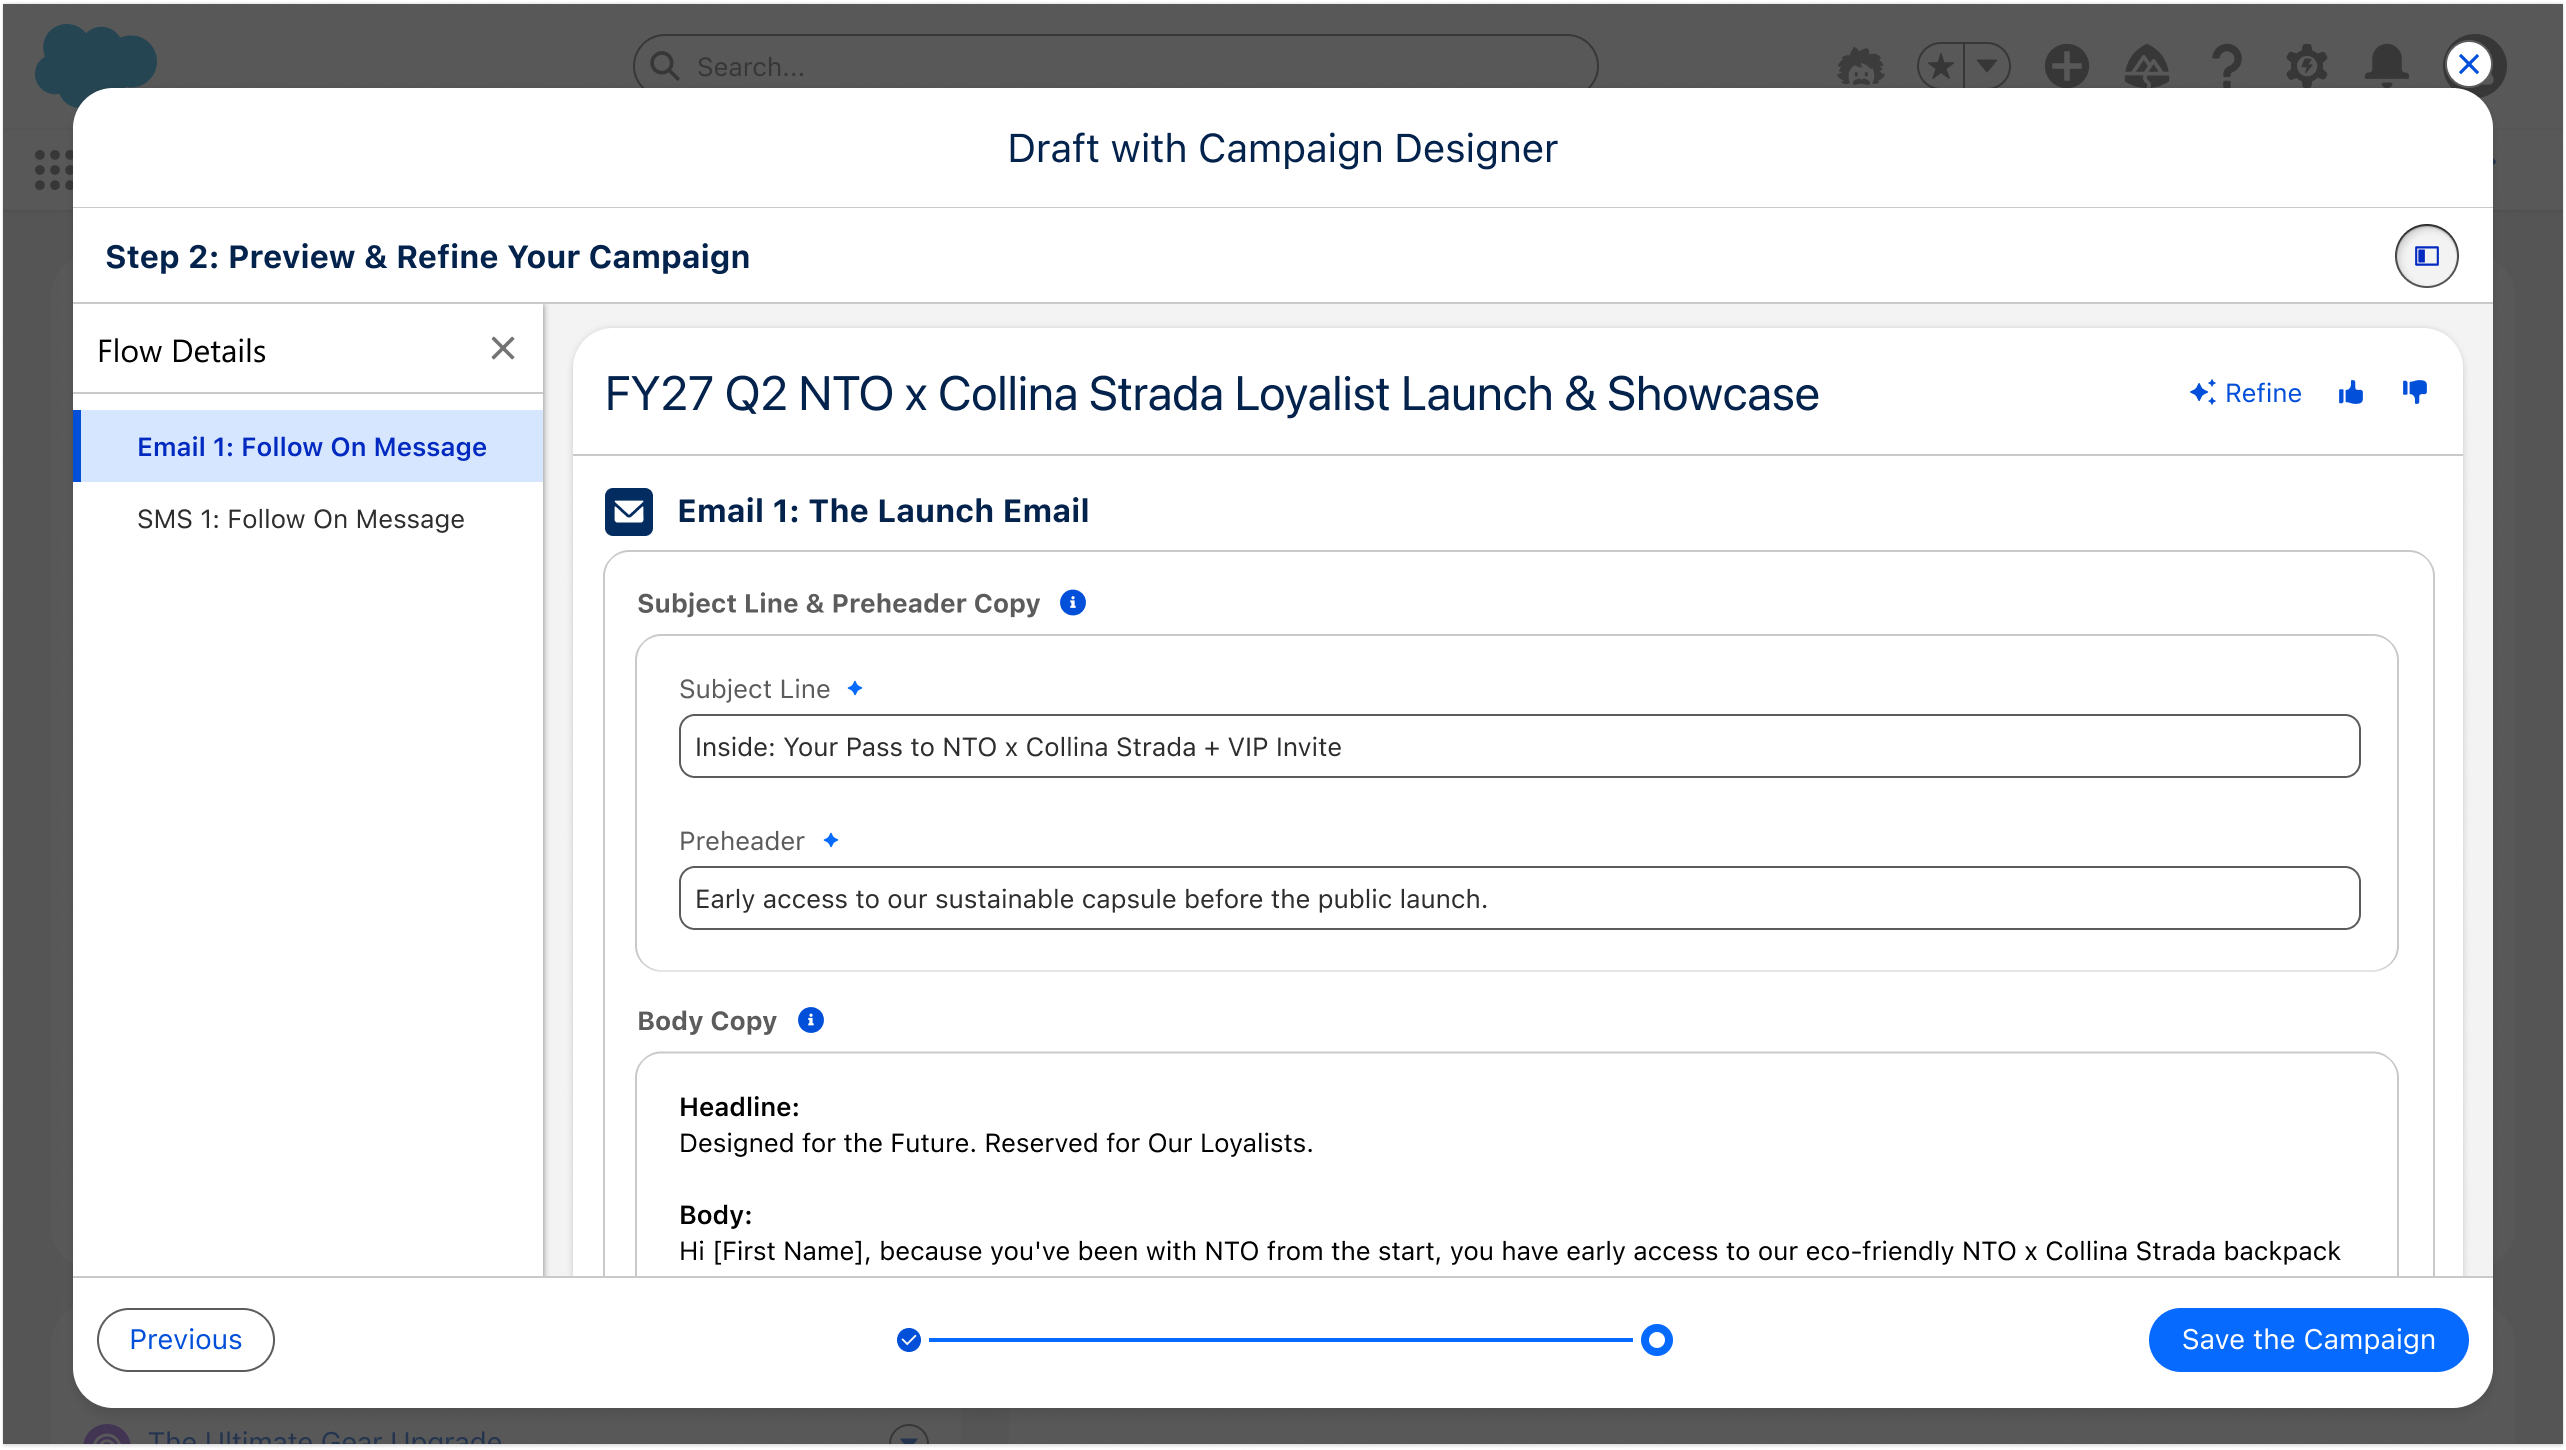Click the Flow Details panel title
The image size is (2566, 1450).
click(x=182, y=351)
